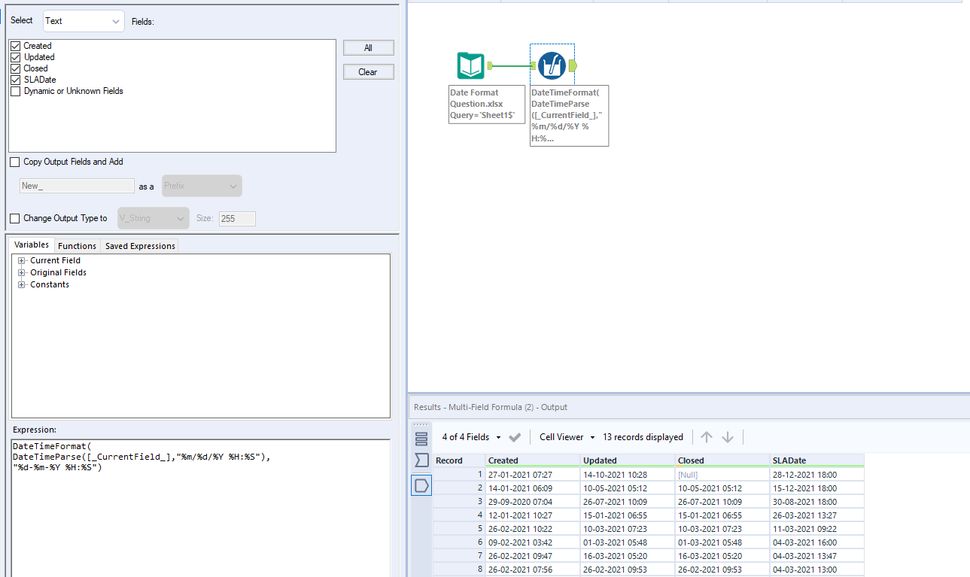Screen dimensions: 970x577
Task: Uncheck the Closed field checkbox
Action: coord(15,69)
